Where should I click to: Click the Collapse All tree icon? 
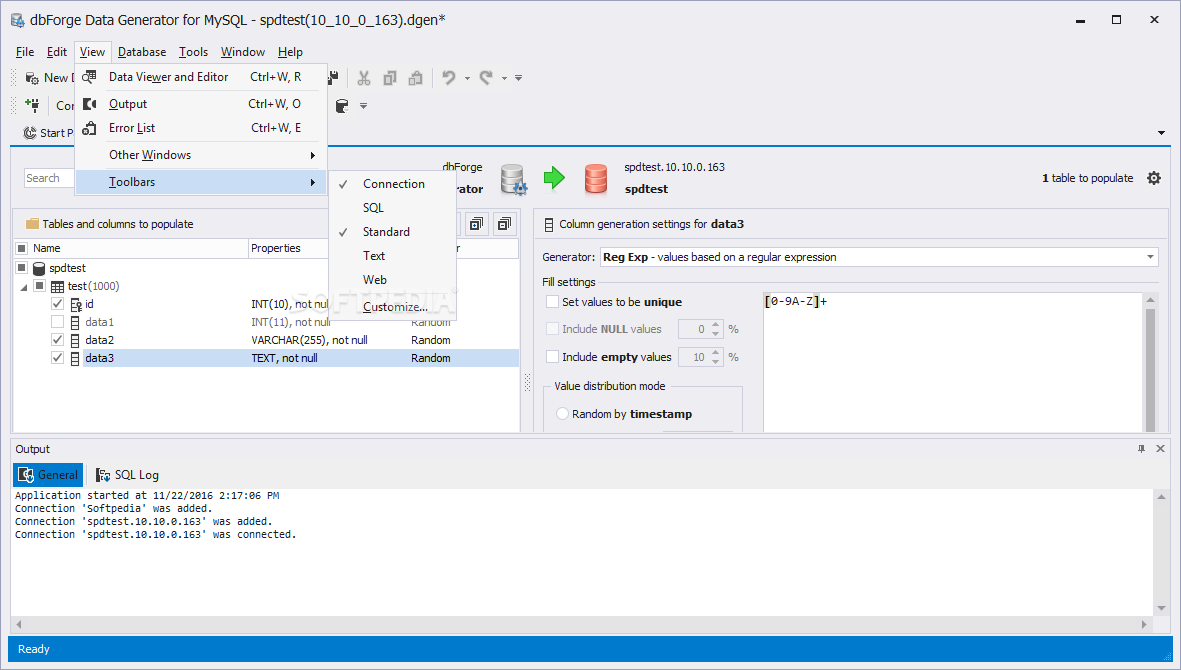click(504, 224)
